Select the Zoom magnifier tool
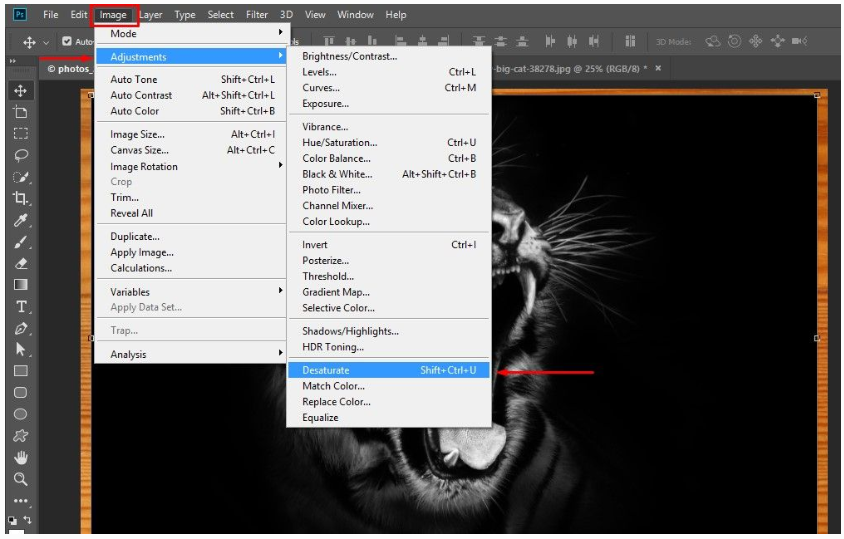Screen dimensions: 844x539 coord(20,479)
